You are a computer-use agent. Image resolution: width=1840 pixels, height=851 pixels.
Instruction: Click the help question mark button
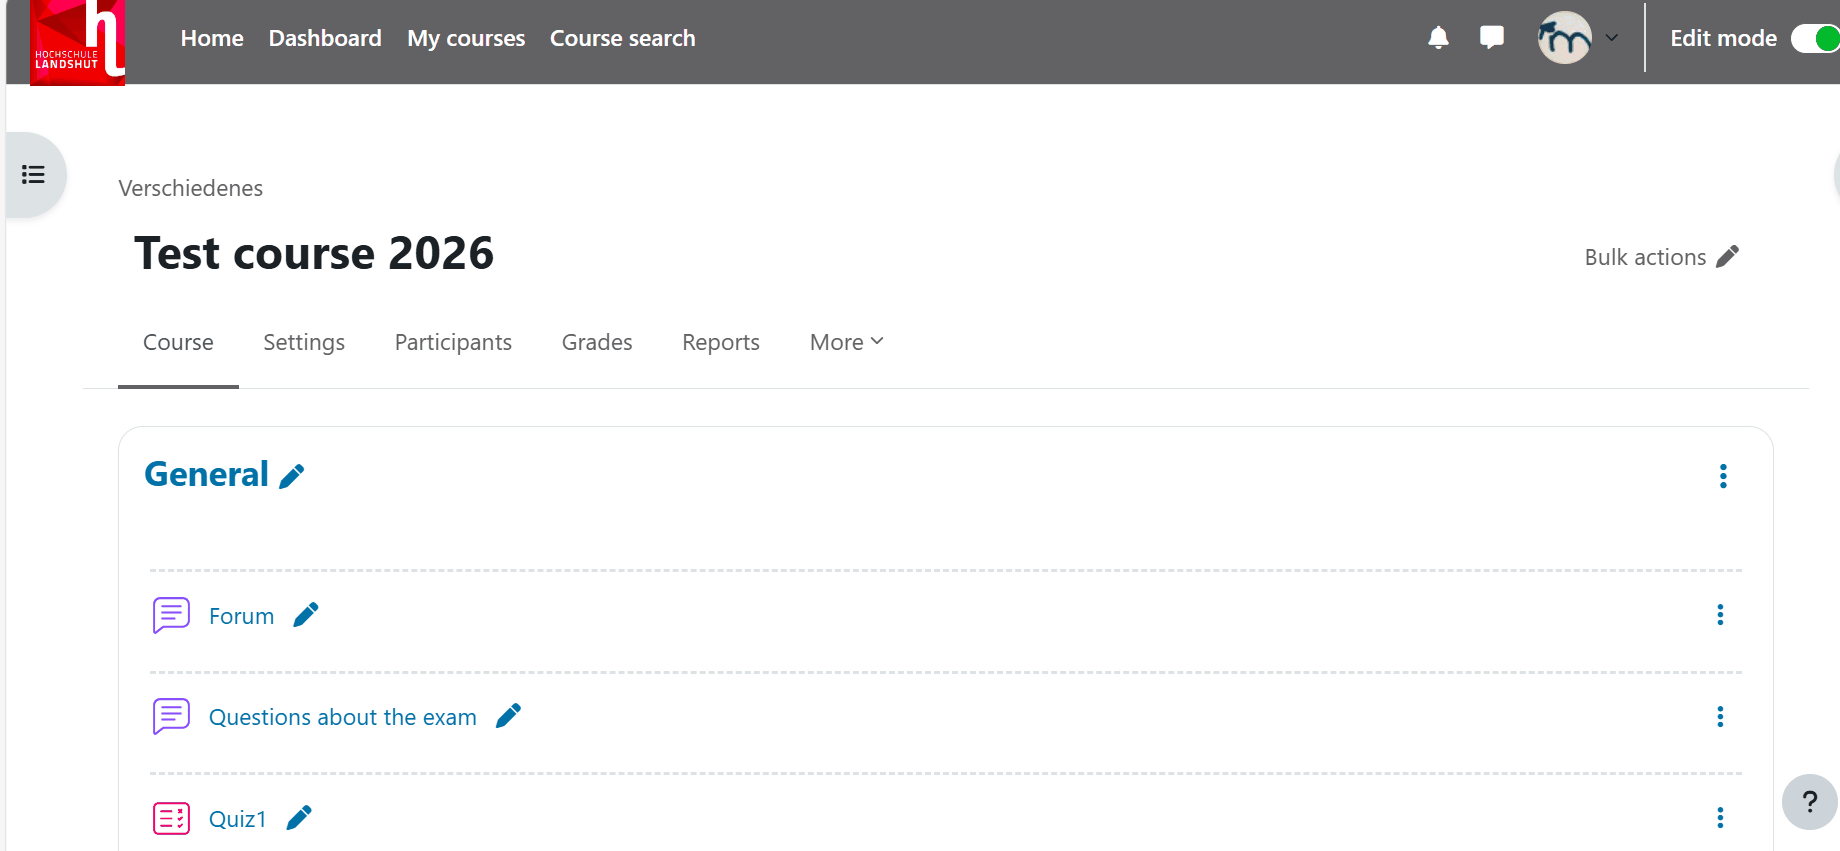click(x=1809, y=801)
